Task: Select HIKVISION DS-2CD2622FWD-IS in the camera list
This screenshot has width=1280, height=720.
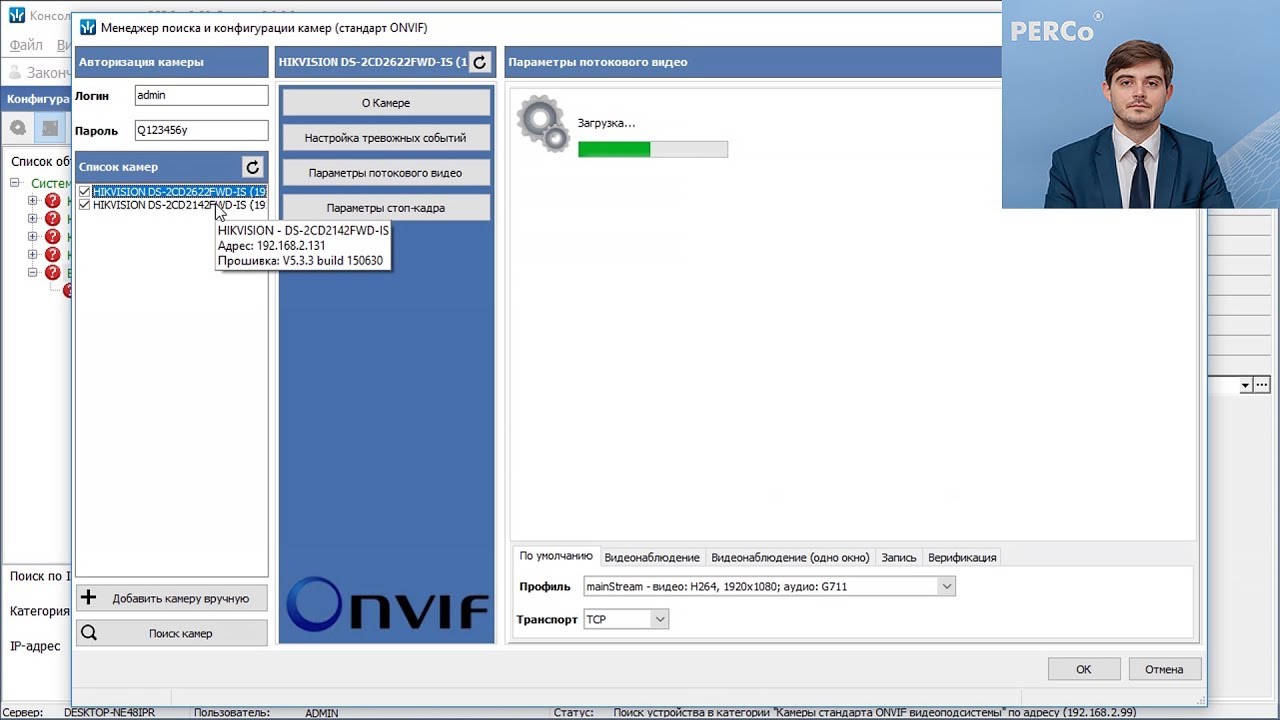Action: pos(179,192)
